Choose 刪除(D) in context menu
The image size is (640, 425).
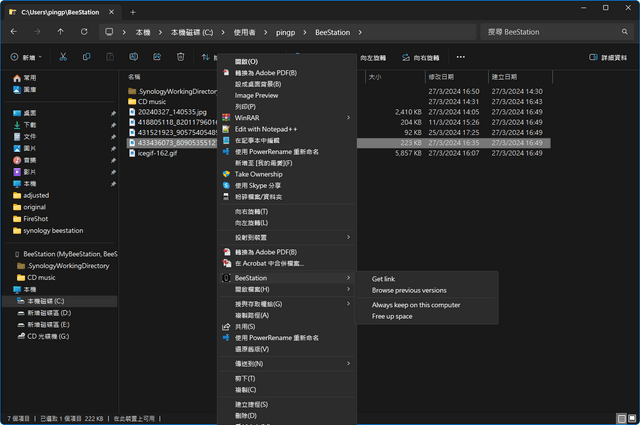[x=246, y=416]
